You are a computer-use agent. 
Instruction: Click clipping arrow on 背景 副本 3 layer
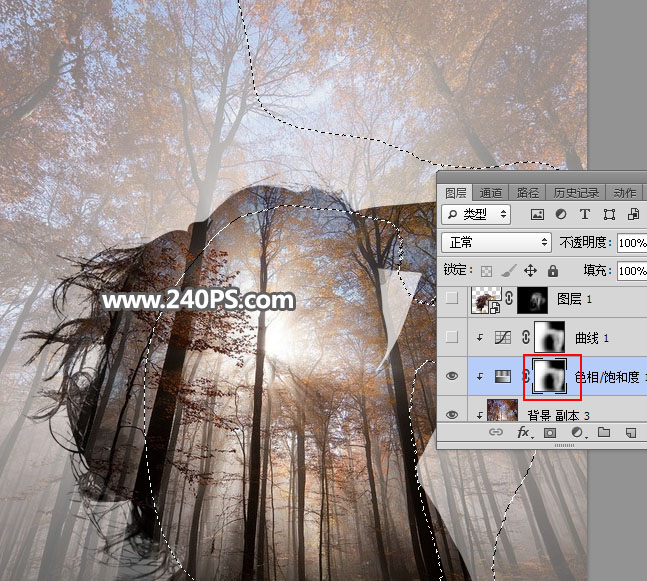[x=479, y=415]
